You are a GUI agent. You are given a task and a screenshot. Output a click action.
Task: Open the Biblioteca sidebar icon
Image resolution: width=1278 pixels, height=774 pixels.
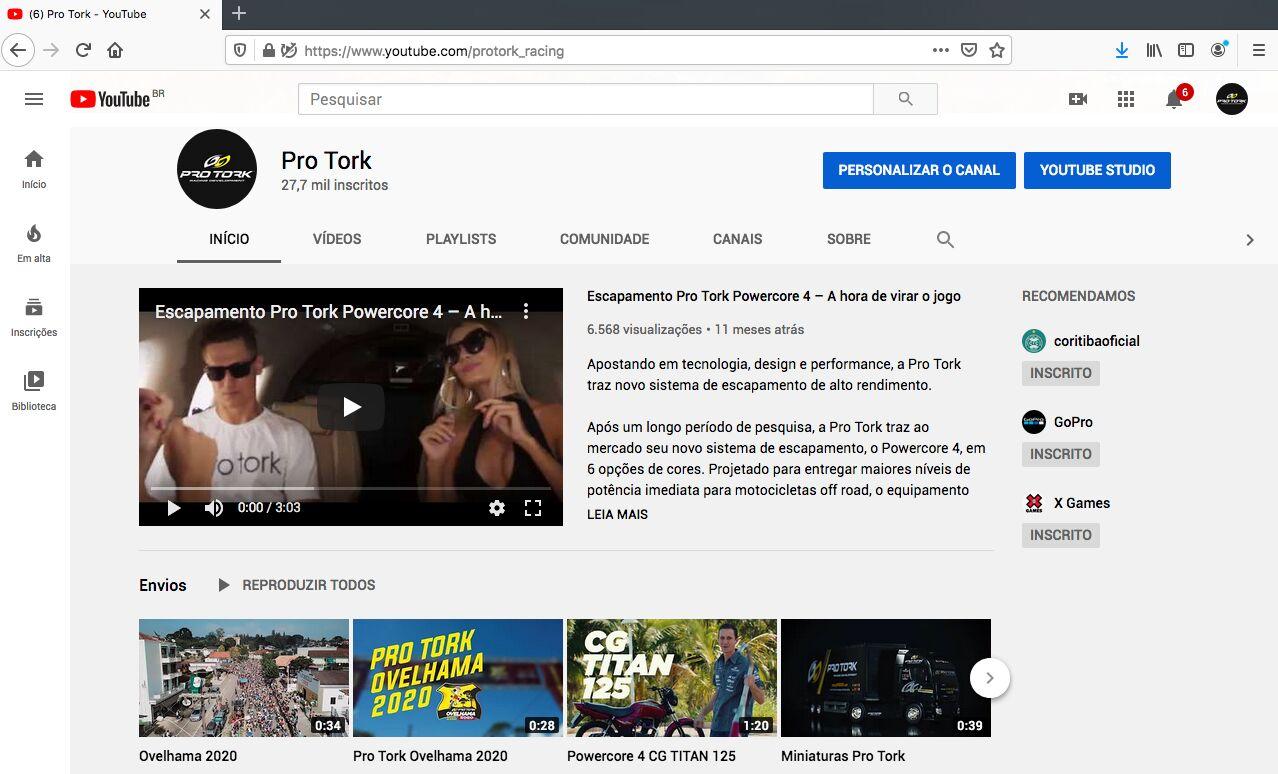33,381
